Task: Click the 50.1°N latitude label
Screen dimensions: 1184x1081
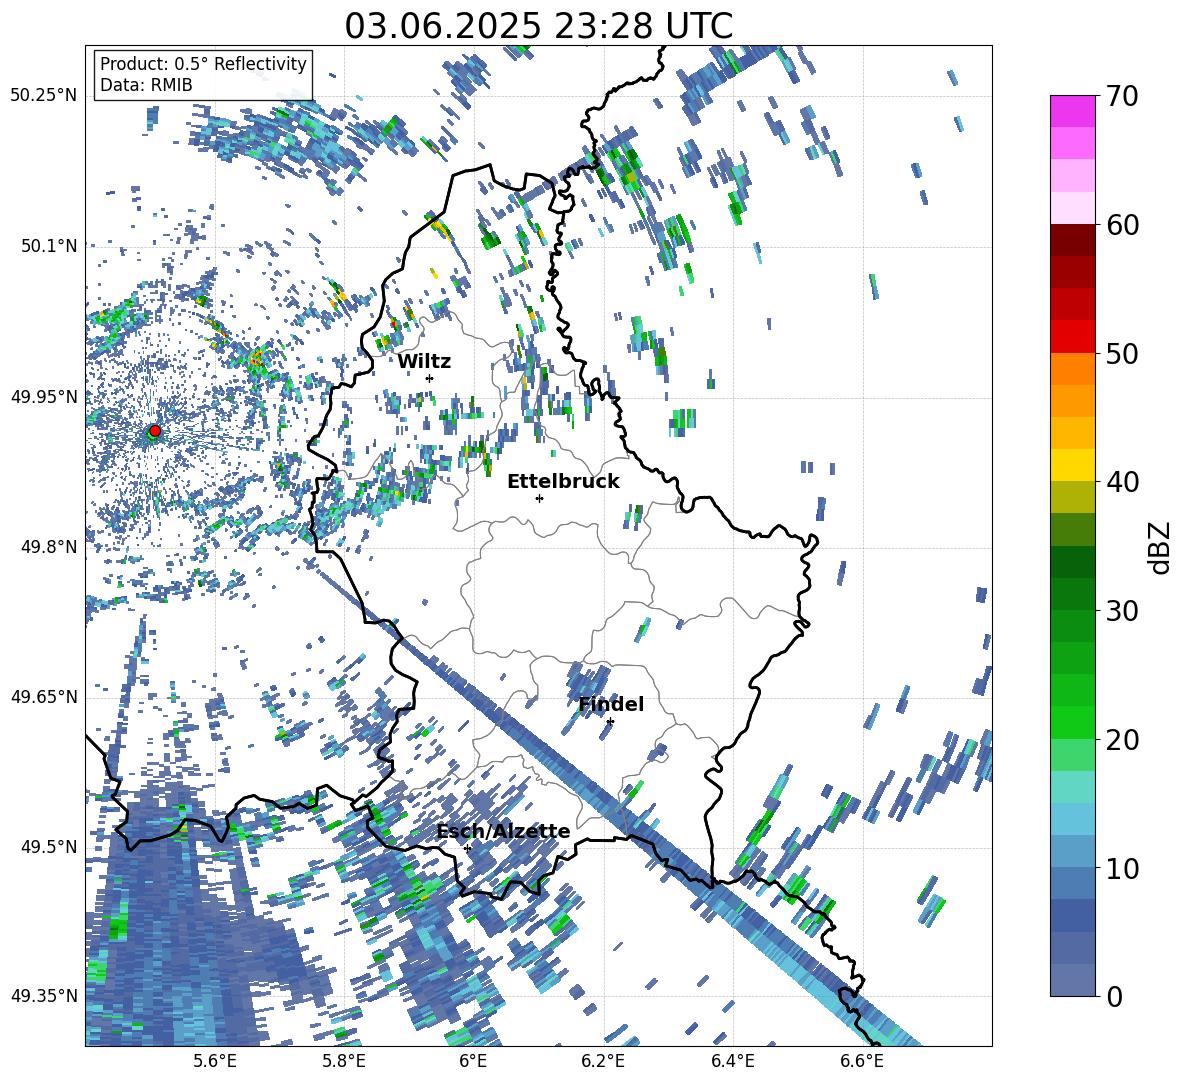Action: pyautogui.click(x=49, y=246)
